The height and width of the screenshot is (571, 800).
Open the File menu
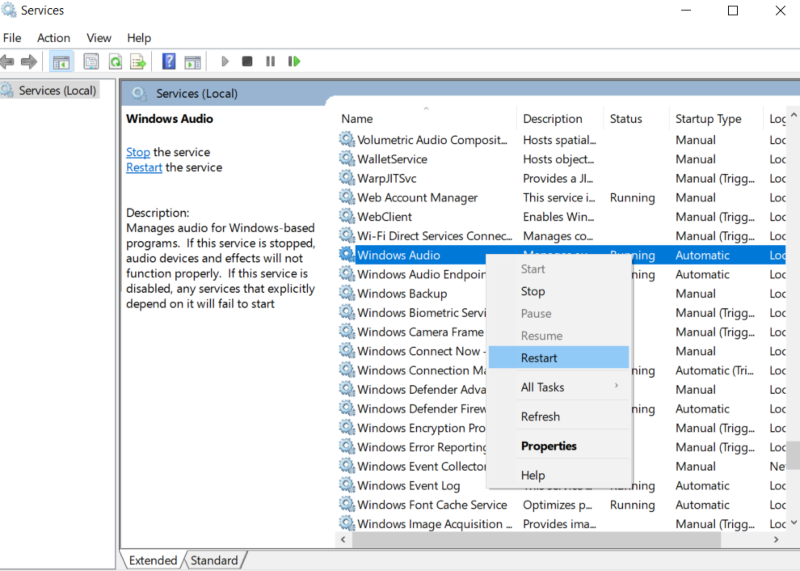12,38
